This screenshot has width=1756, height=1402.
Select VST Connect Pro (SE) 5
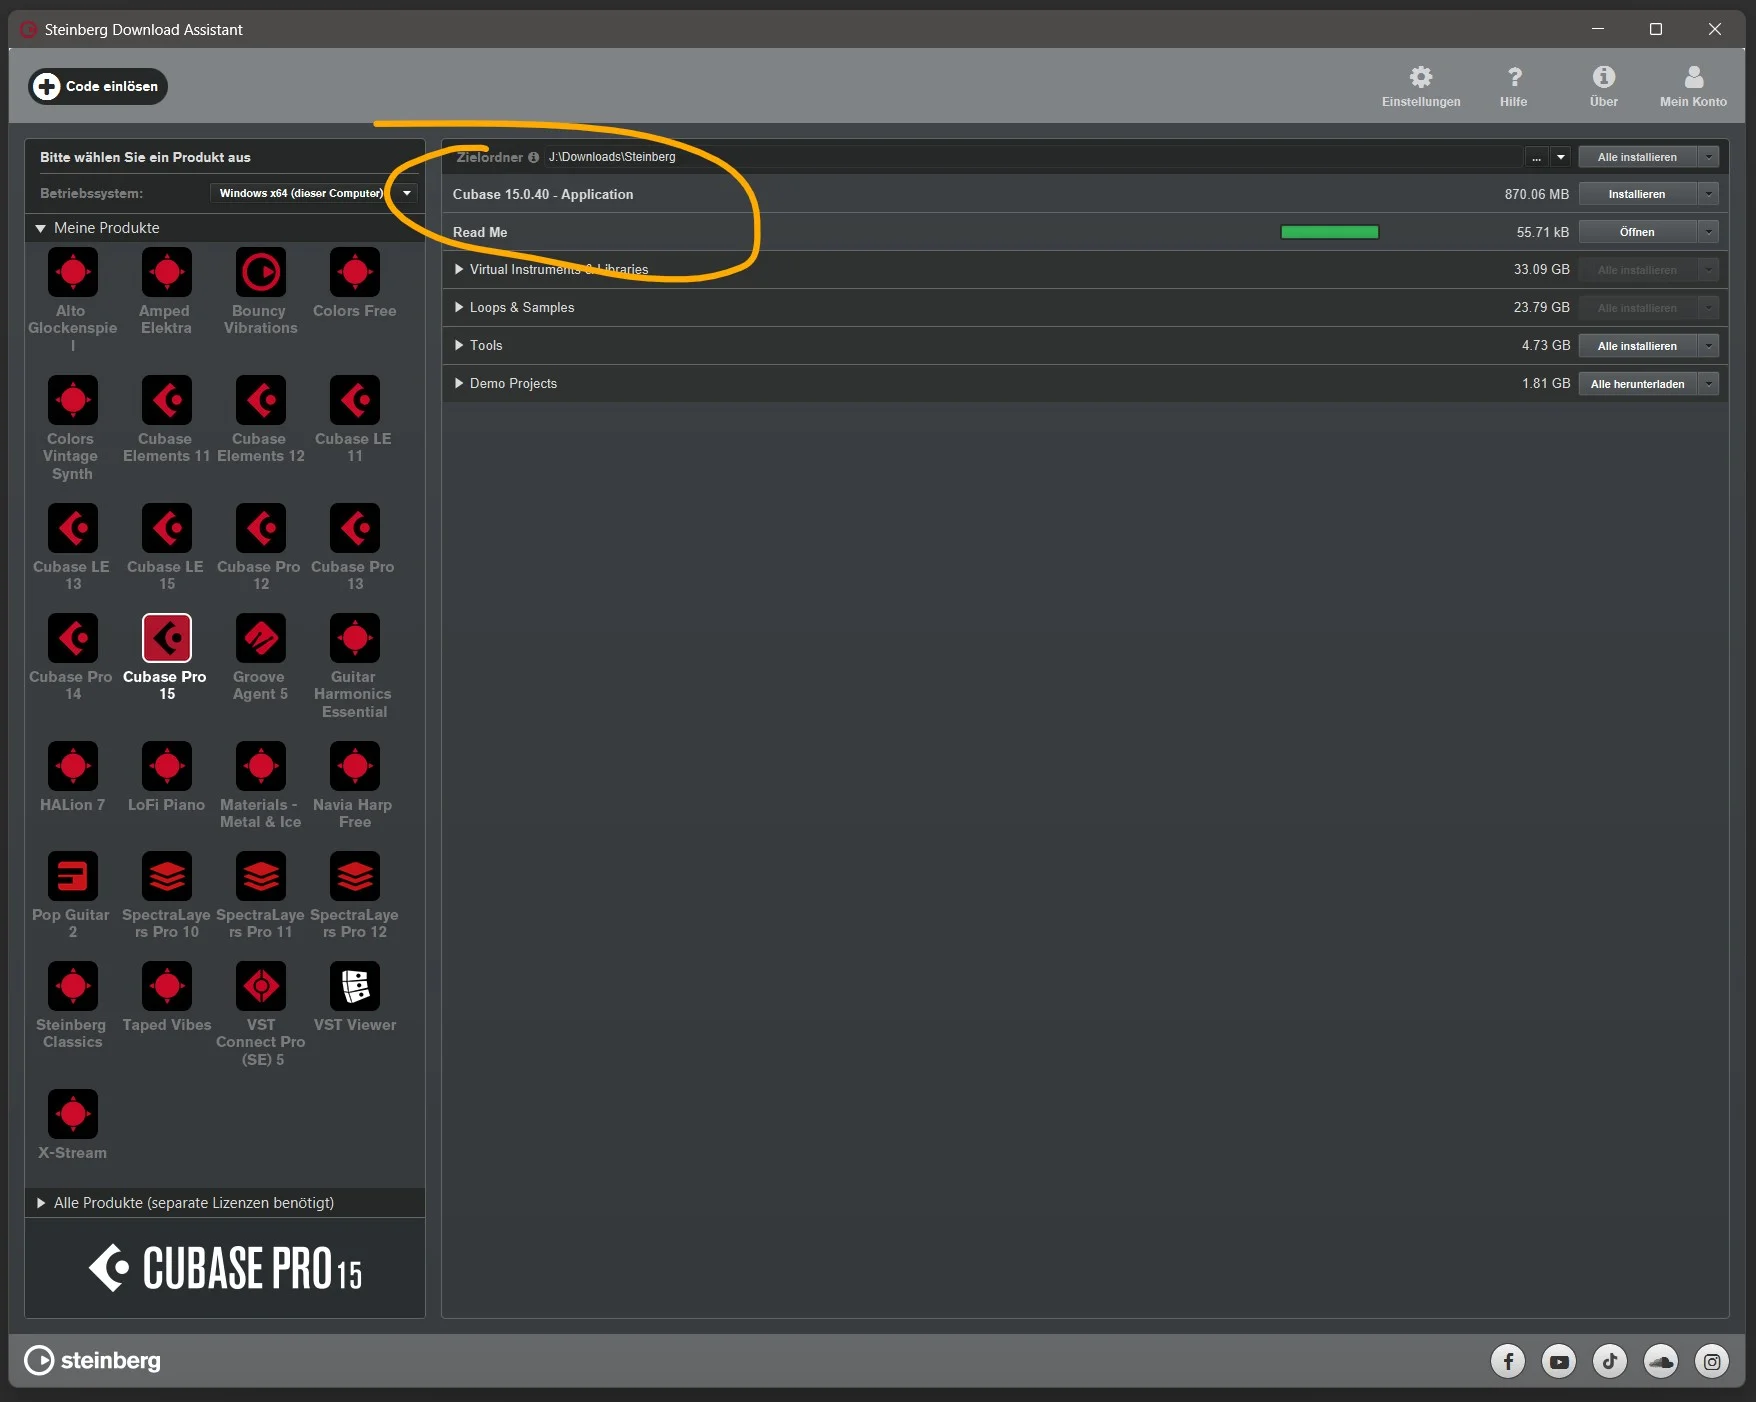coord(261,986)
